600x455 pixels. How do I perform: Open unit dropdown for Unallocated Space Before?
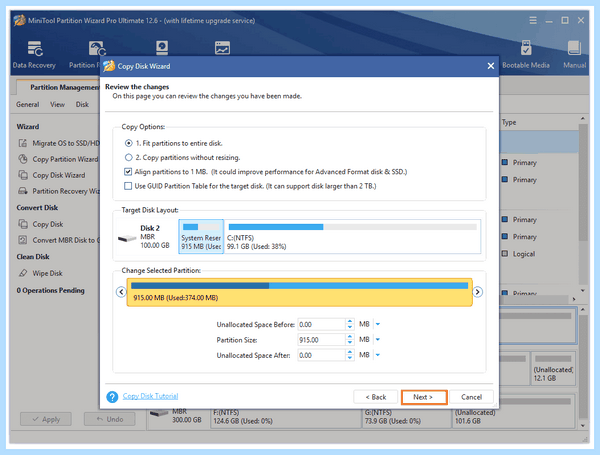click(x=378, y=324)
